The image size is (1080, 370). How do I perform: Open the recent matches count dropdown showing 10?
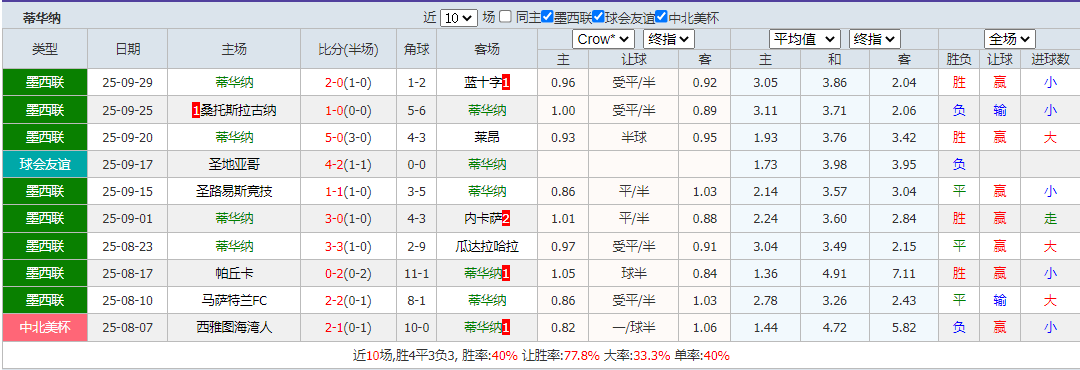coord(459,18)
